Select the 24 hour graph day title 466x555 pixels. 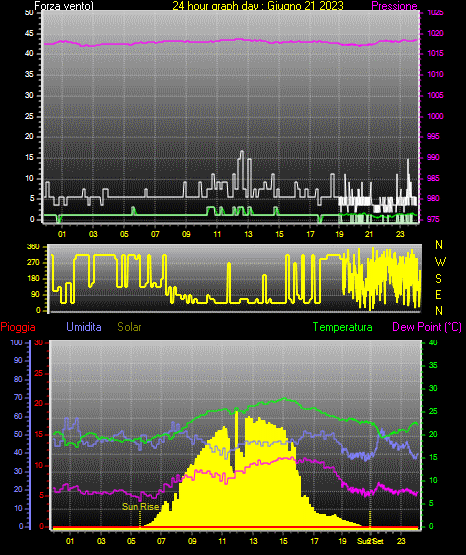coord(258,6)
